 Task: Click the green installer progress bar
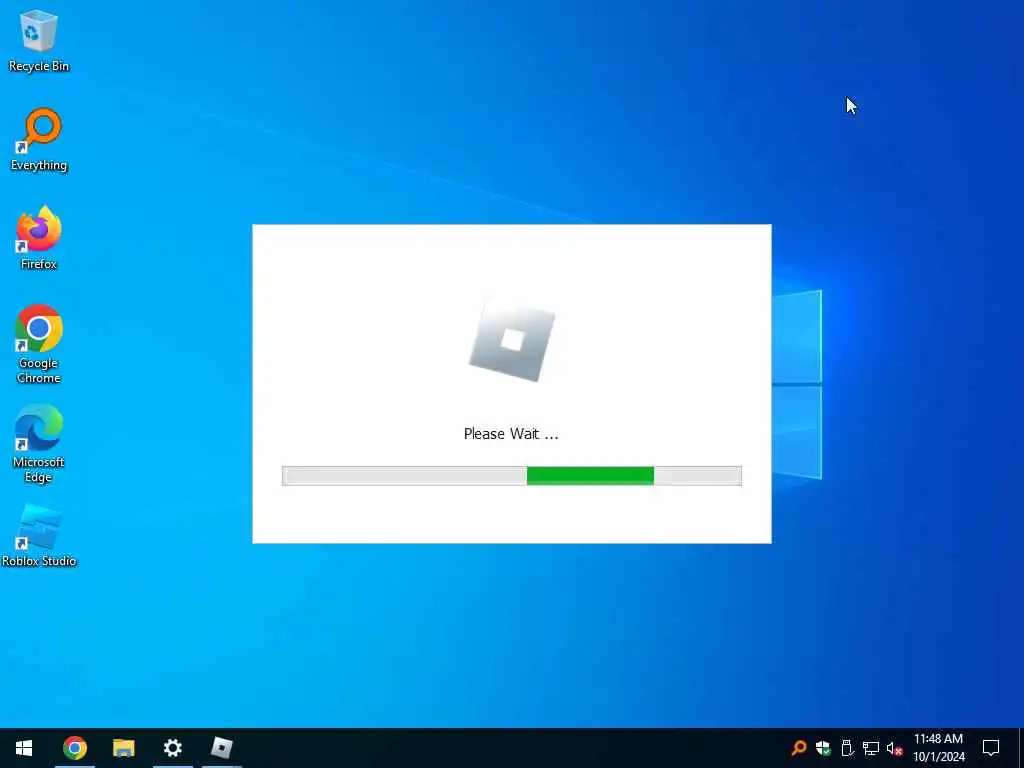point(511,476)
